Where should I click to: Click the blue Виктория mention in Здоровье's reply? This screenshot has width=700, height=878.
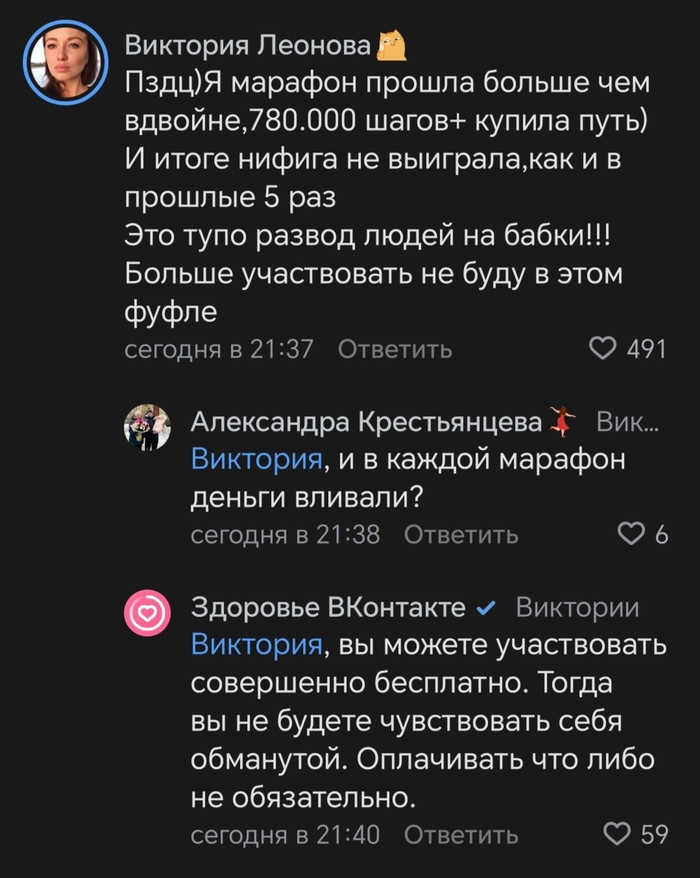pos(257,644)
